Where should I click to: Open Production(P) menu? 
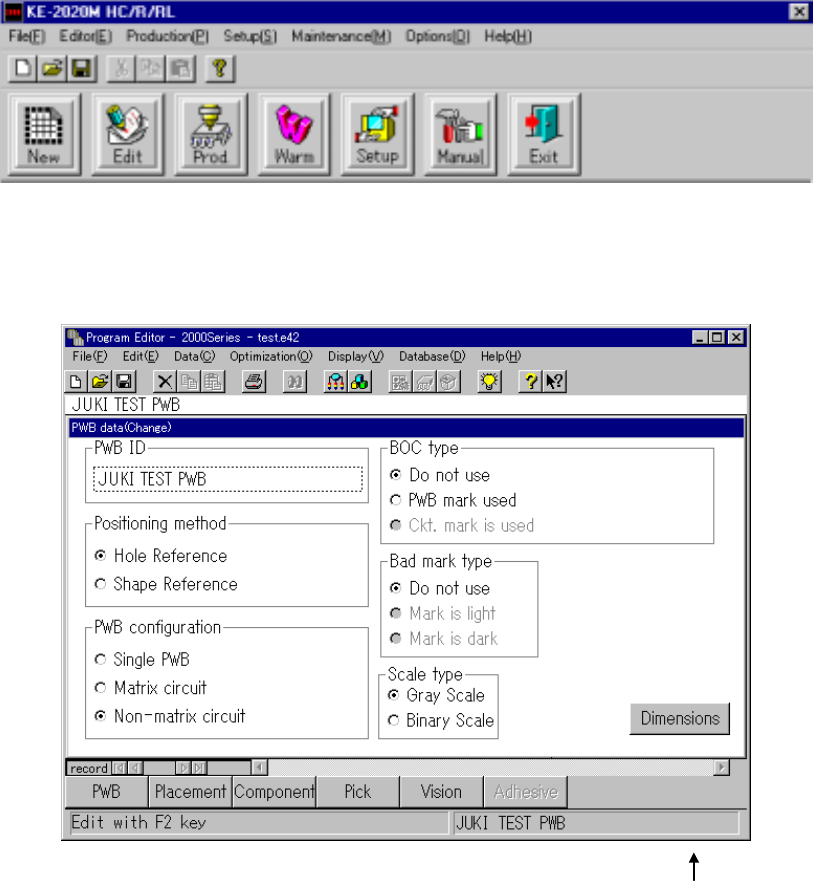click(x=168, y=37)
